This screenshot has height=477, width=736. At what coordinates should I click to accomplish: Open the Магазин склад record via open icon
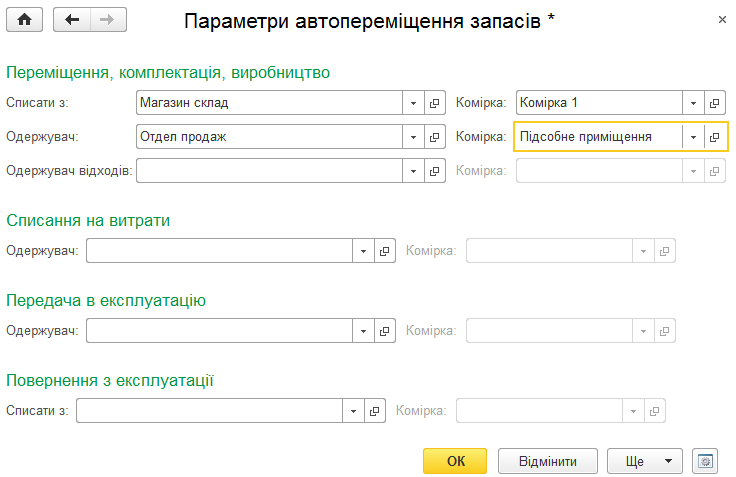click(x=435, y=103)
